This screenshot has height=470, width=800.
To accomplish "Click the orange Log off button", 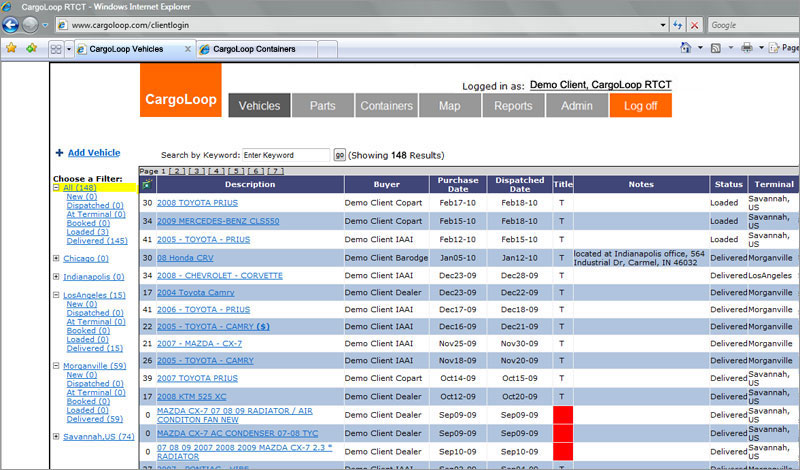I will click(641, 106).
